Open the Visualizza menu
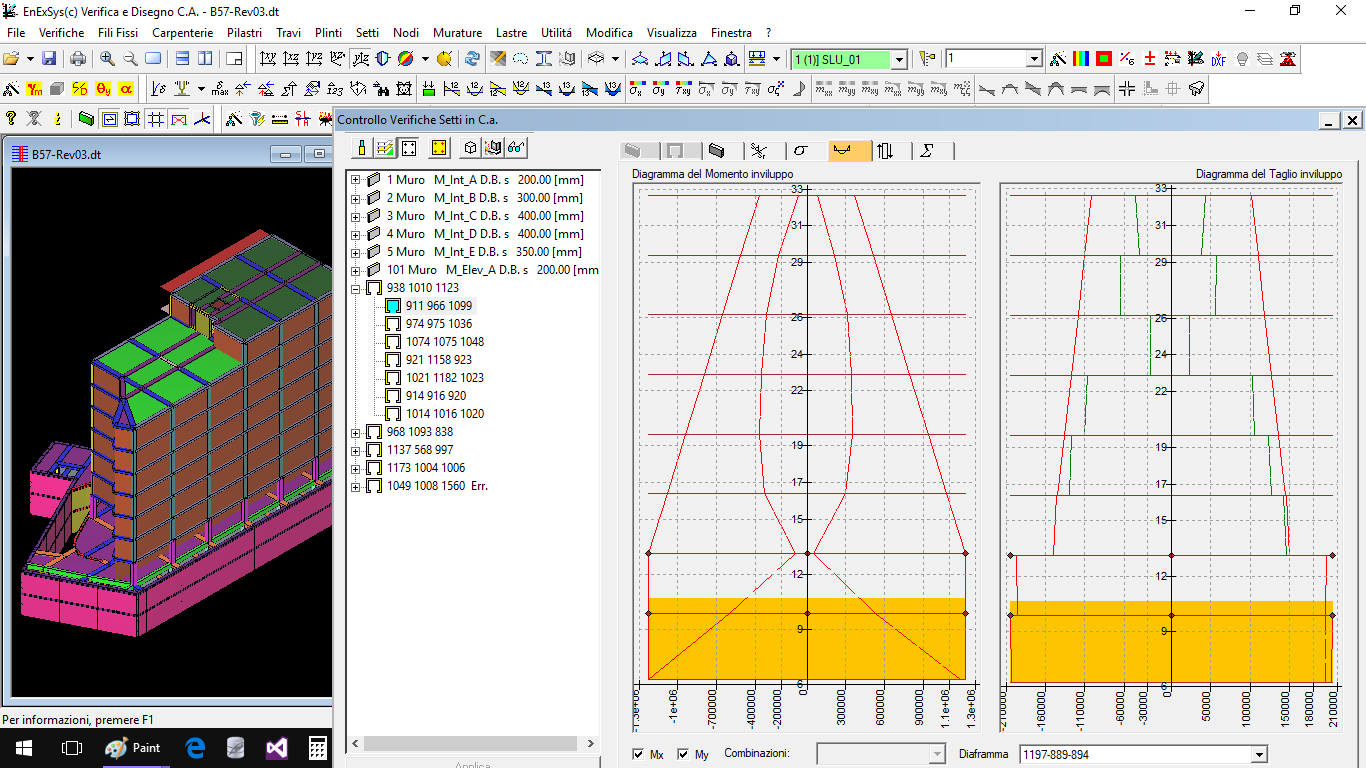The image size is (1366, 768). click(x=672, y=33)
